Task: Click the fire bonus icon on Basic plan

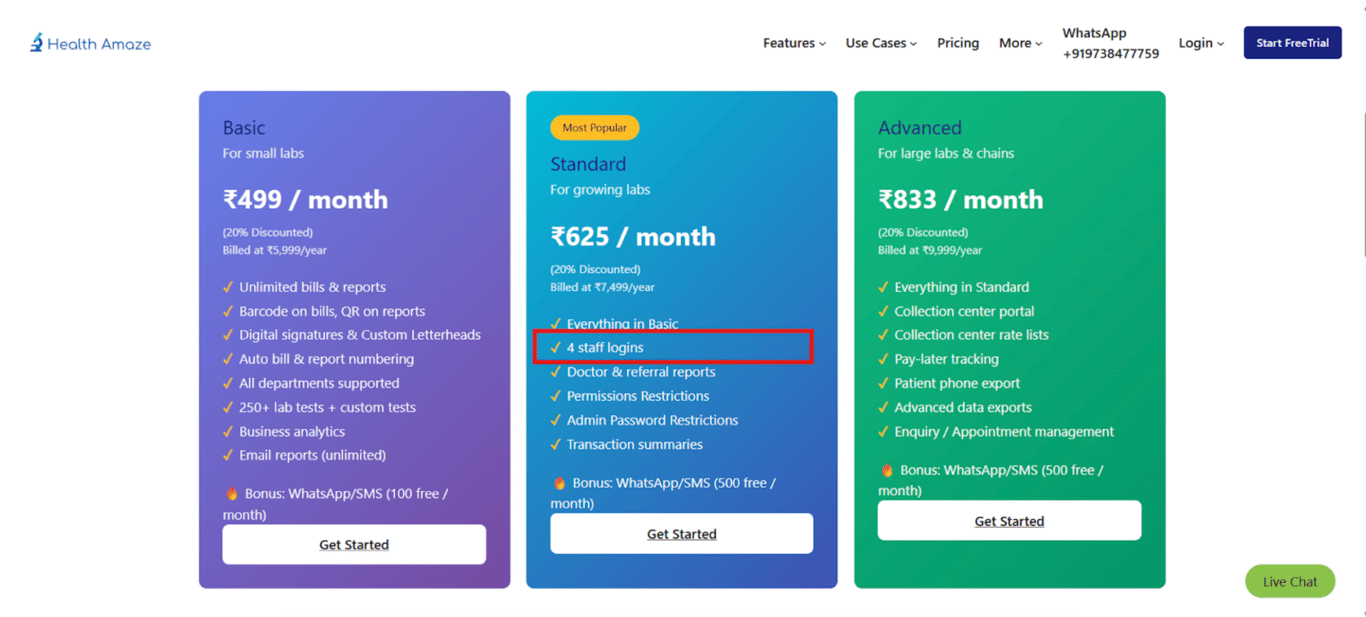Action: click(233, 492)
